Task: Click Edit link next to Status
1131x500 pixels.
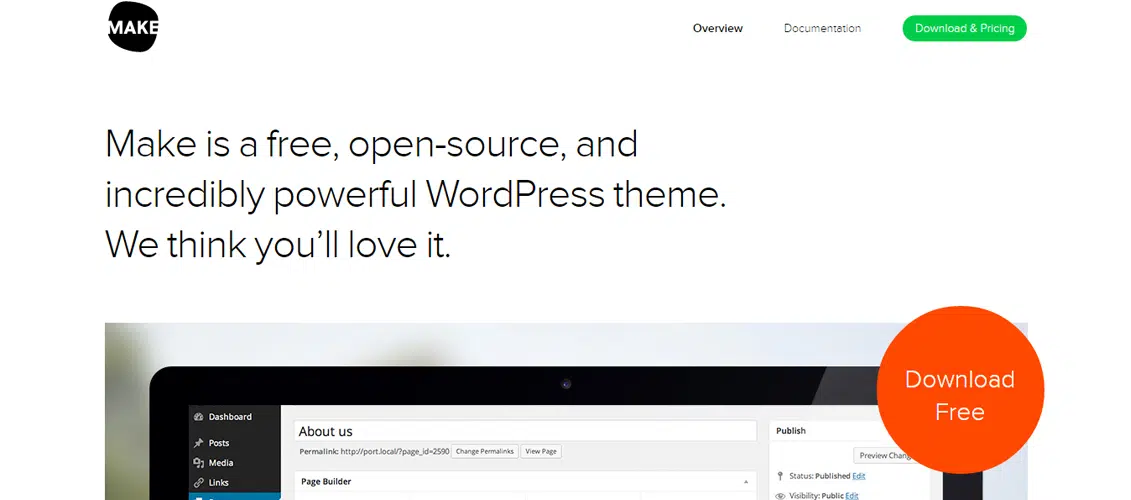Action: (859, 476)
